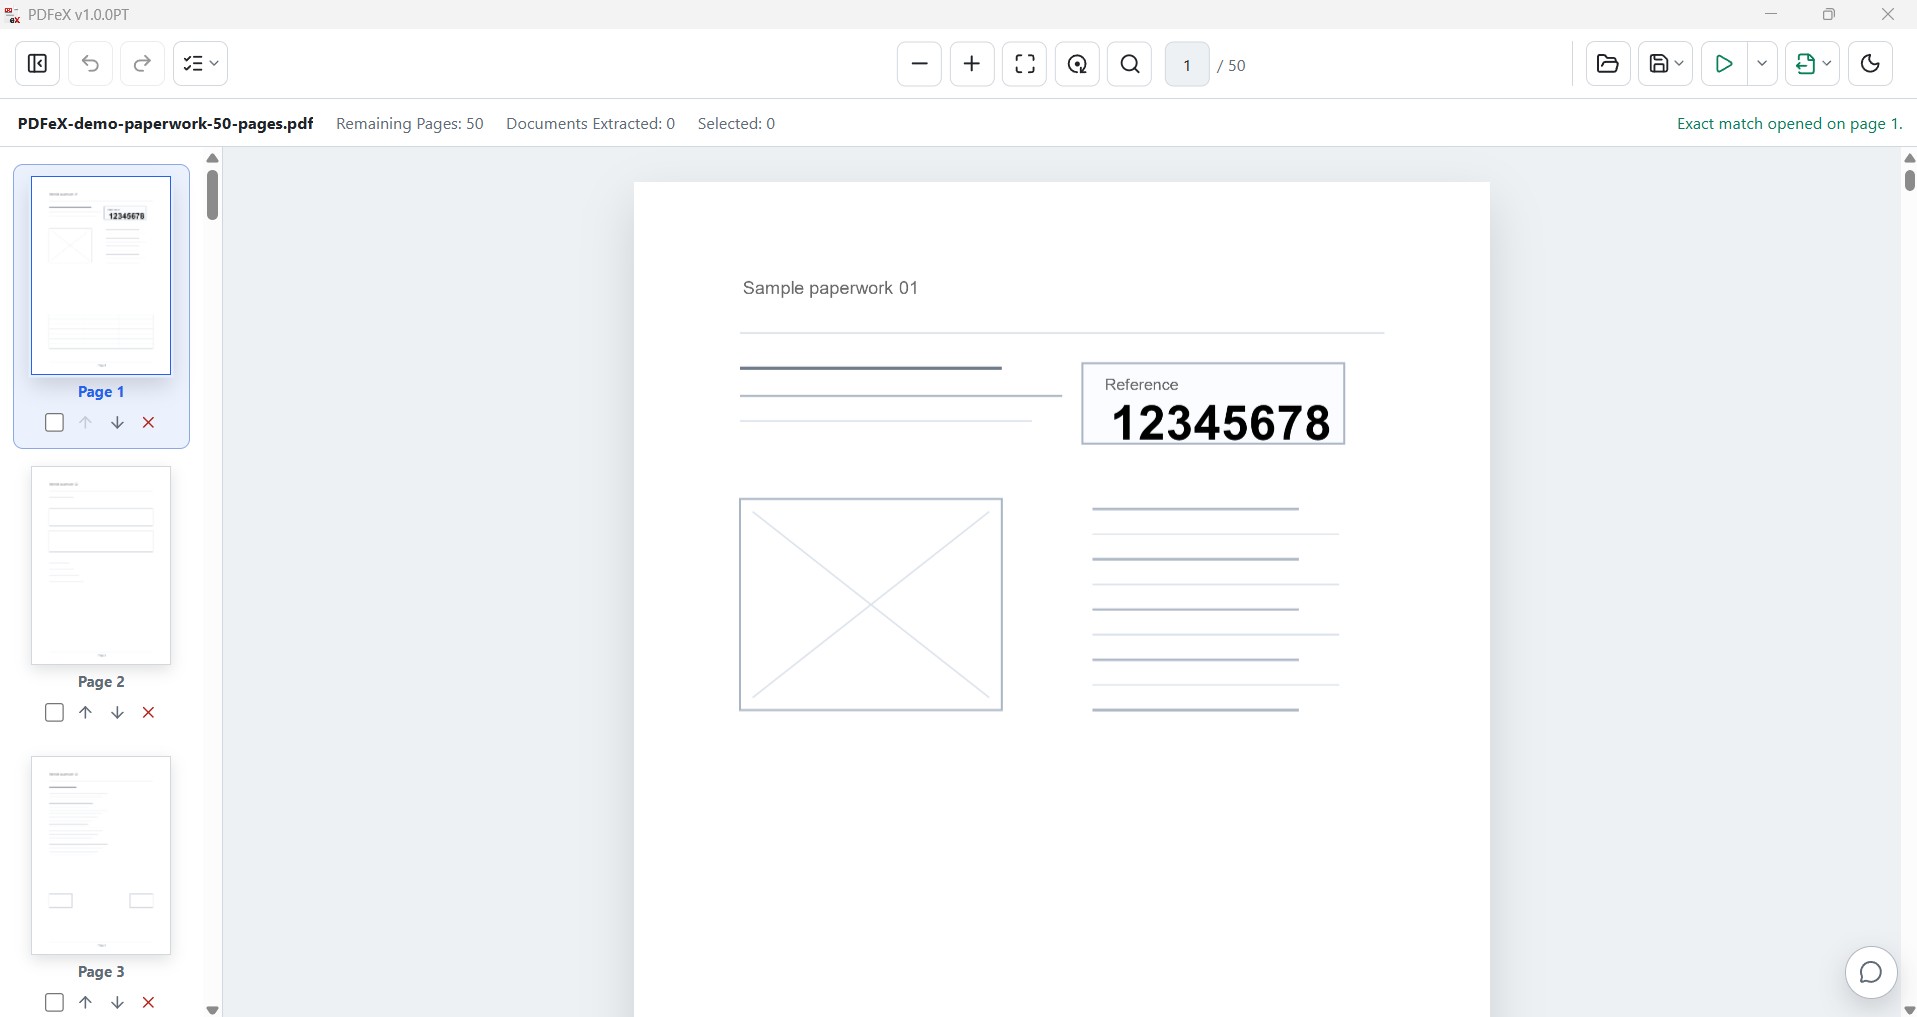1917x1017 pixels.
Task: Move Page 3 down
Action: pos(117,1002)
